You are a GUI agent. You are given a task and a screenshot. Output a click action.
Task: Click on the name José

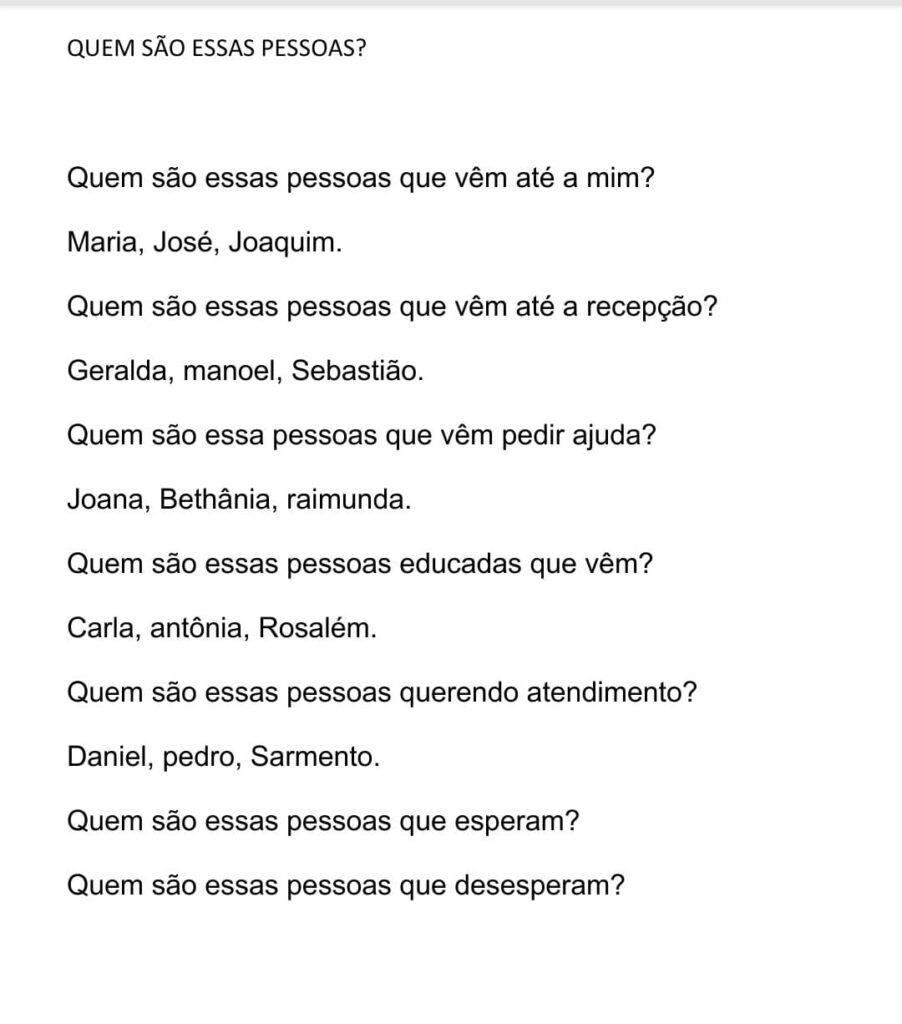tap(183, 243)
